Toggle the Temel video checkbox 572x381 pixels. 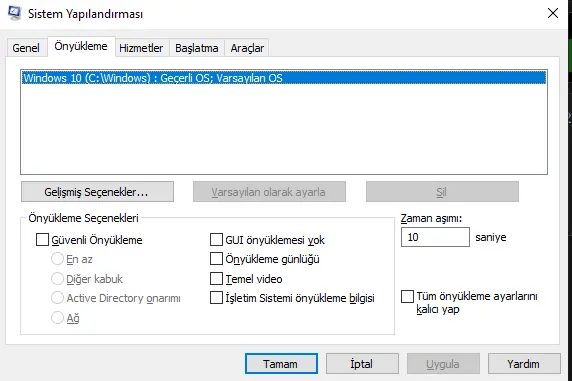click(x=216, y=279)
